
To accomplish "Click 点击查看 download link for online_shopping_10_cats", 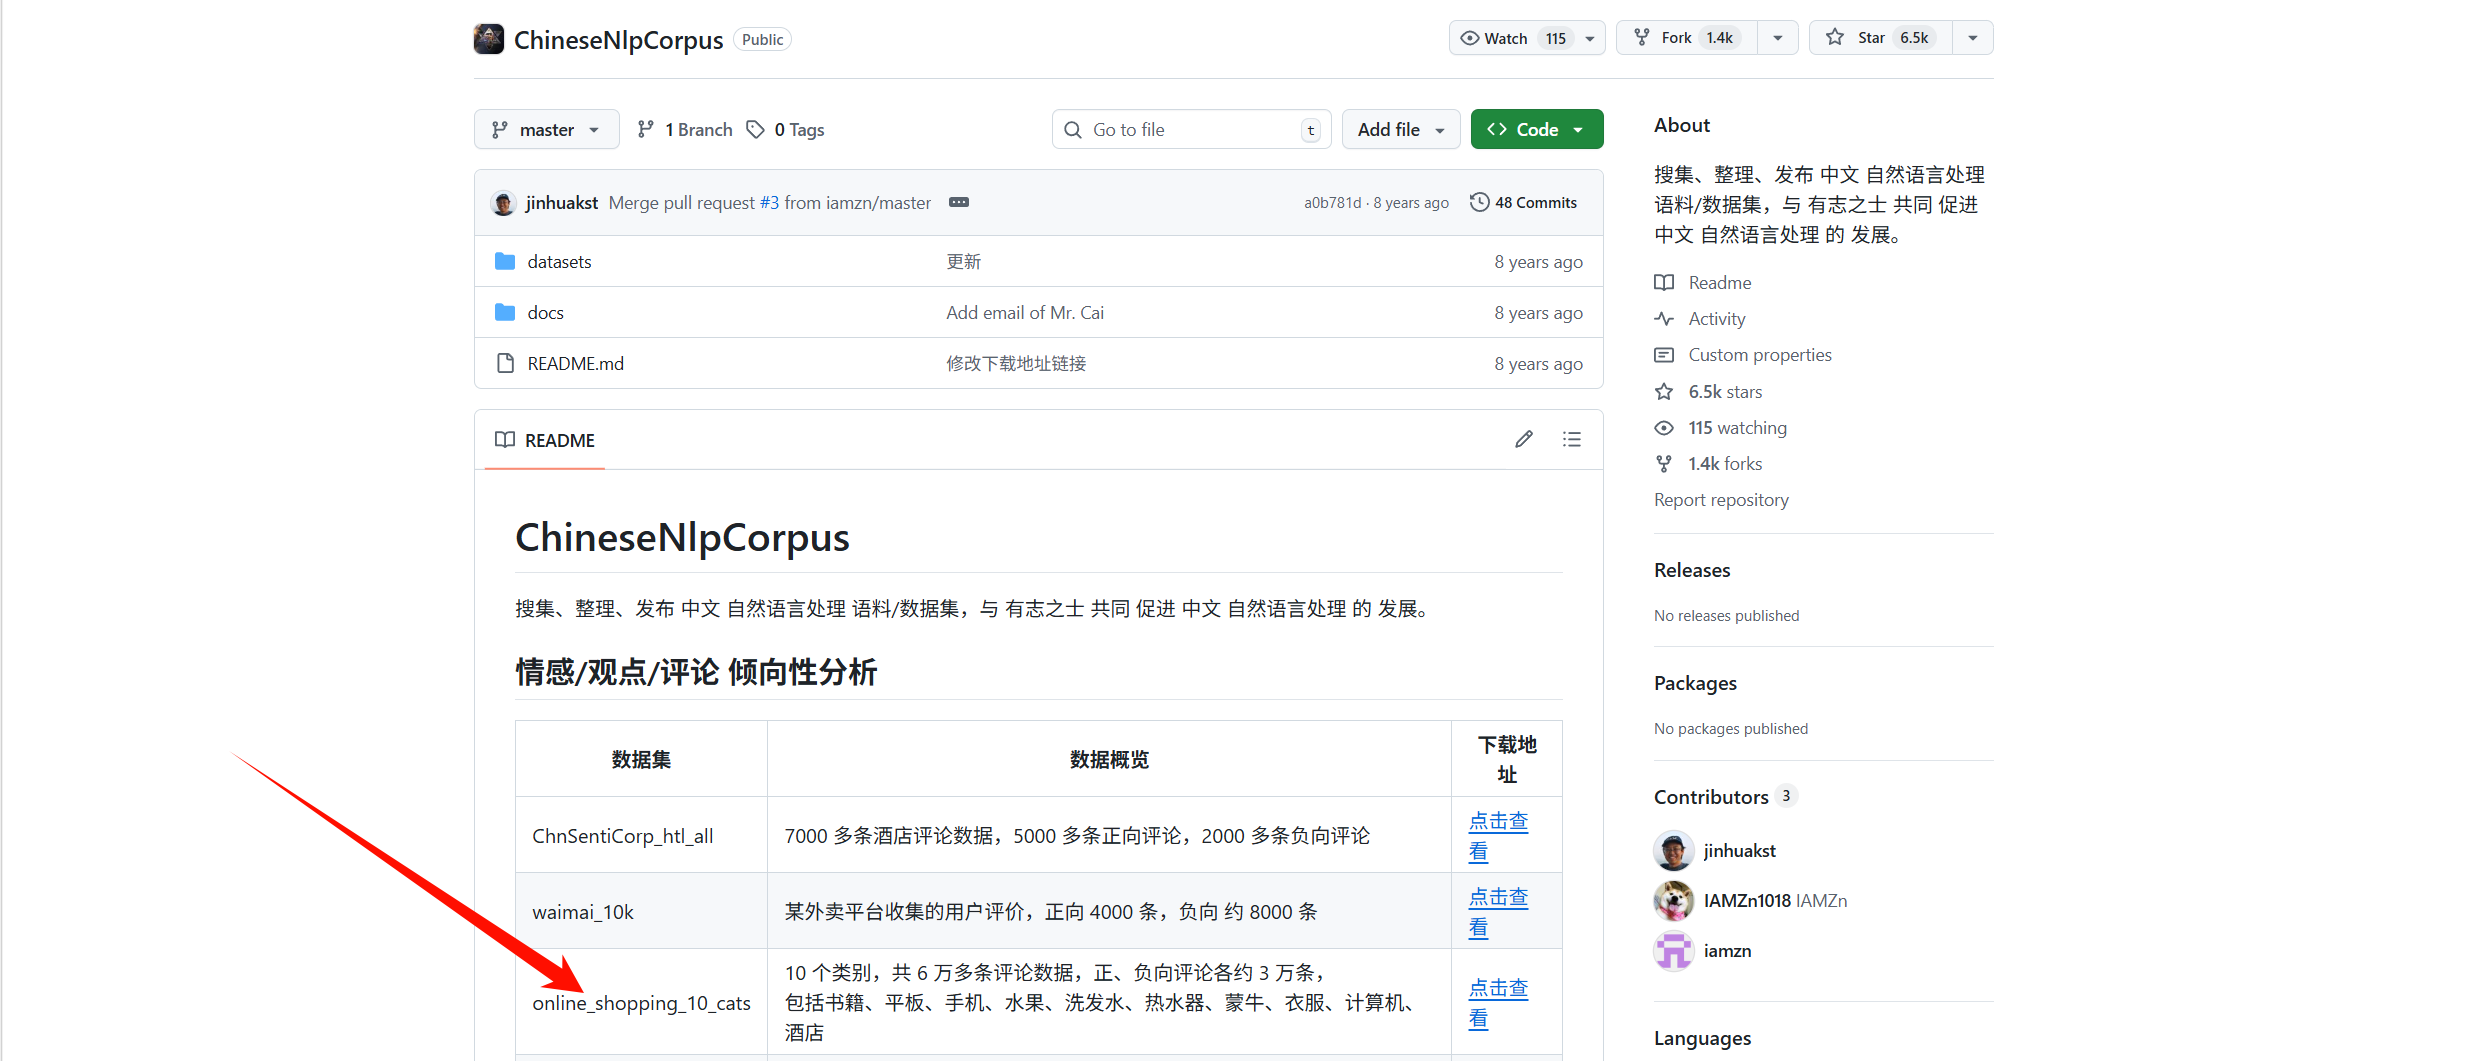I will coord(1497,1002).
